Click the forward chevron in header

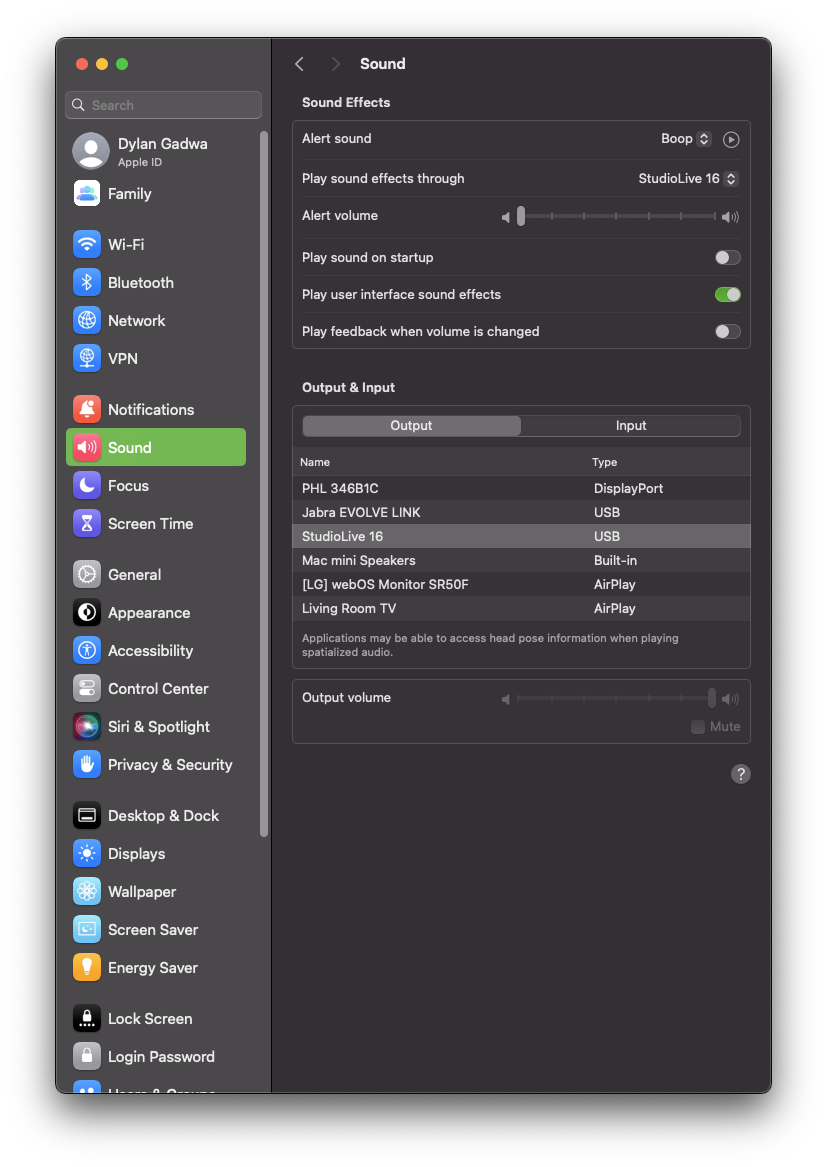pyautogui.click(x=335, y=64)
